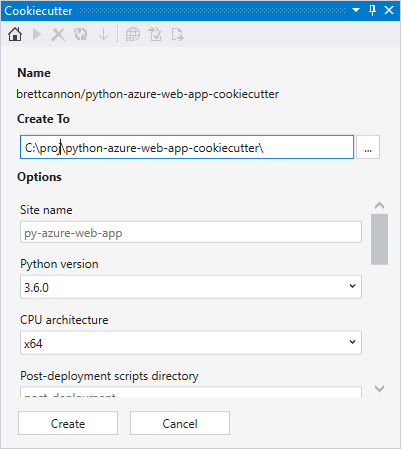The height and width of the screenshot is (449, 401).
Task: Click the Delete (X) toolbar icon
Action: (x=58, y=34)
